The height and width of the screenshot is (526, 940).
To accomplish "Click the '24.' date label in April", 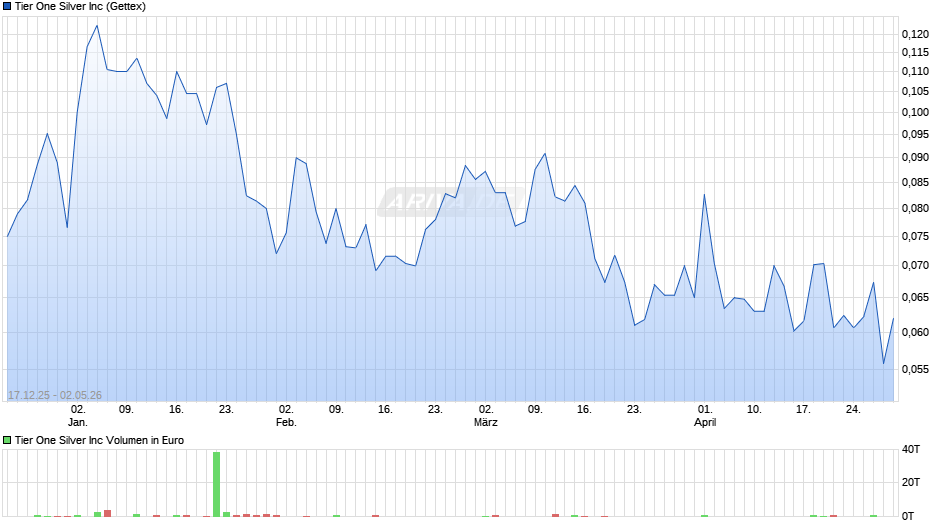I will (x=852, y=410).
